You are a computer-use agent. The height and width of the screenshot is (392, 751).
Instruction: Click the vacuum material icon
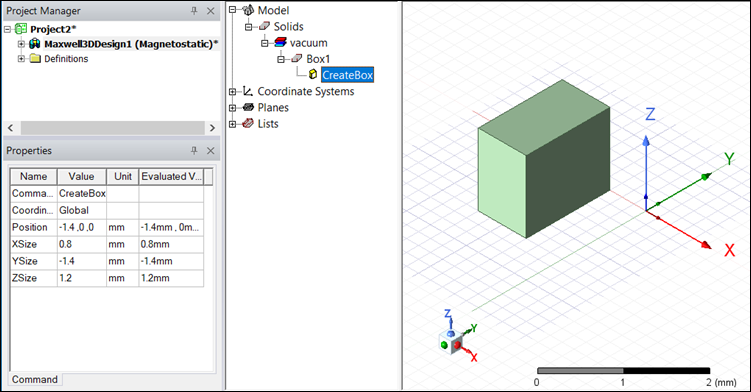pyautogui.click(x=281, y=43)
